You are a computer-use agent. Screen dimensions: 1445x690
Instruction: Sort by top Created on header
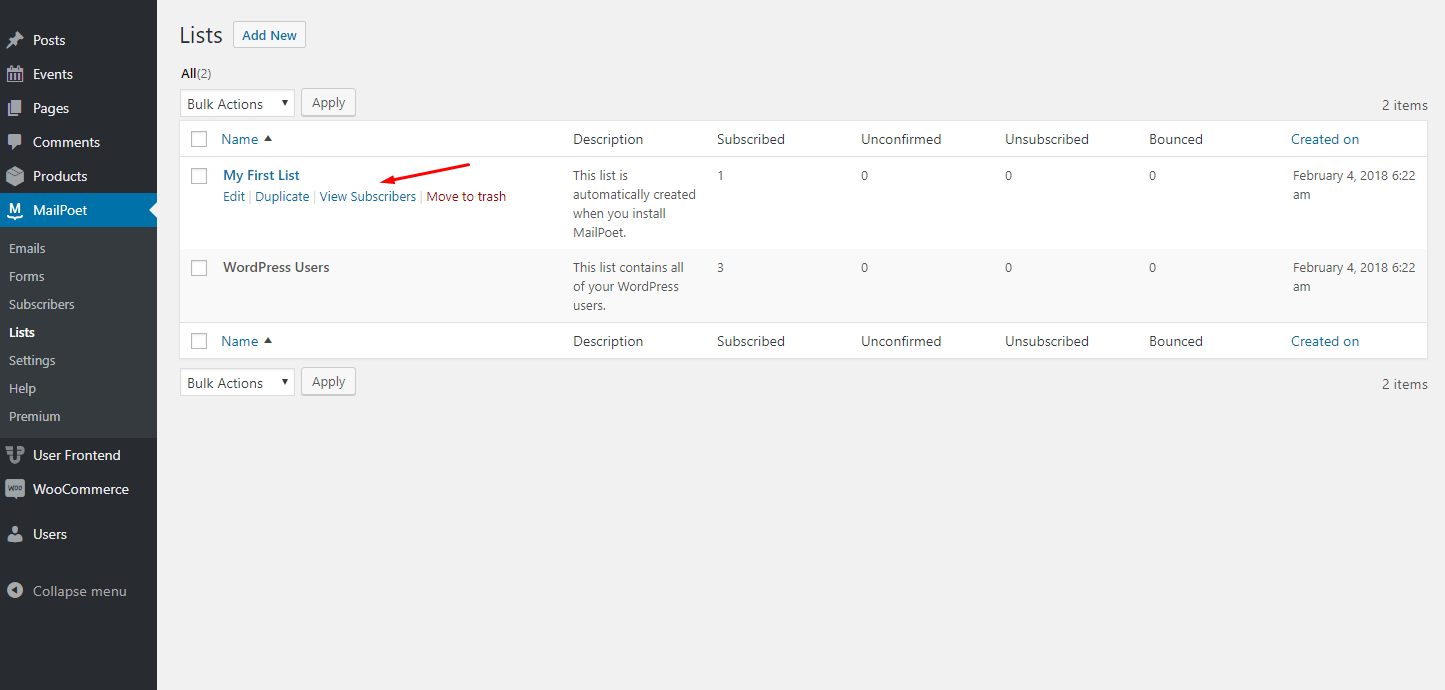[1325, 139]
